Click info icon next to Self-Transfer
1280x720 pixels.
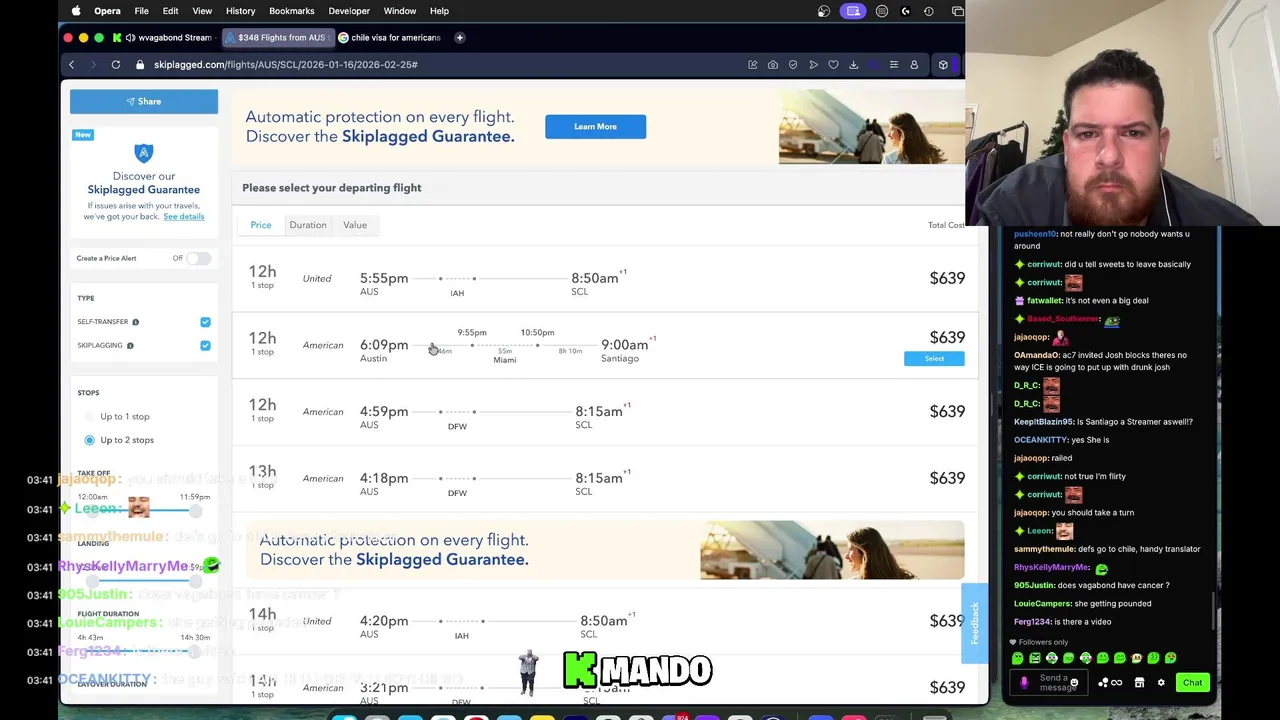[135, 322]
